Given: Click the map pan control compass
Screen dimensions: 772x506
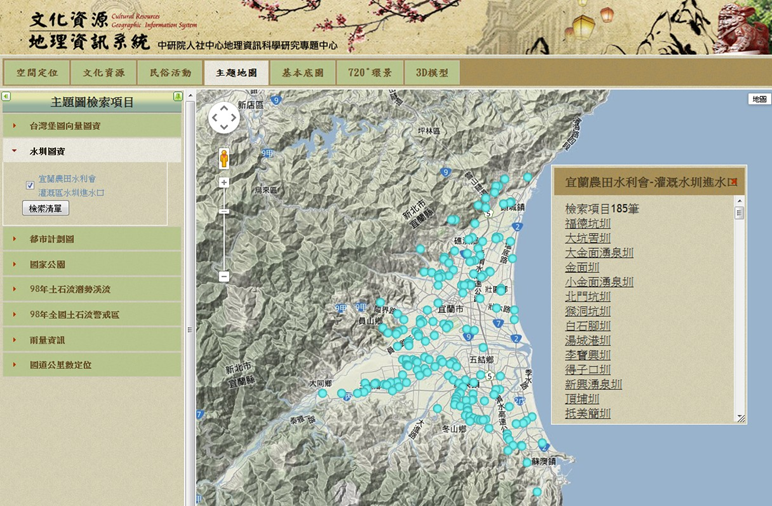Looking at the screenshot, I should click(224, 118).
